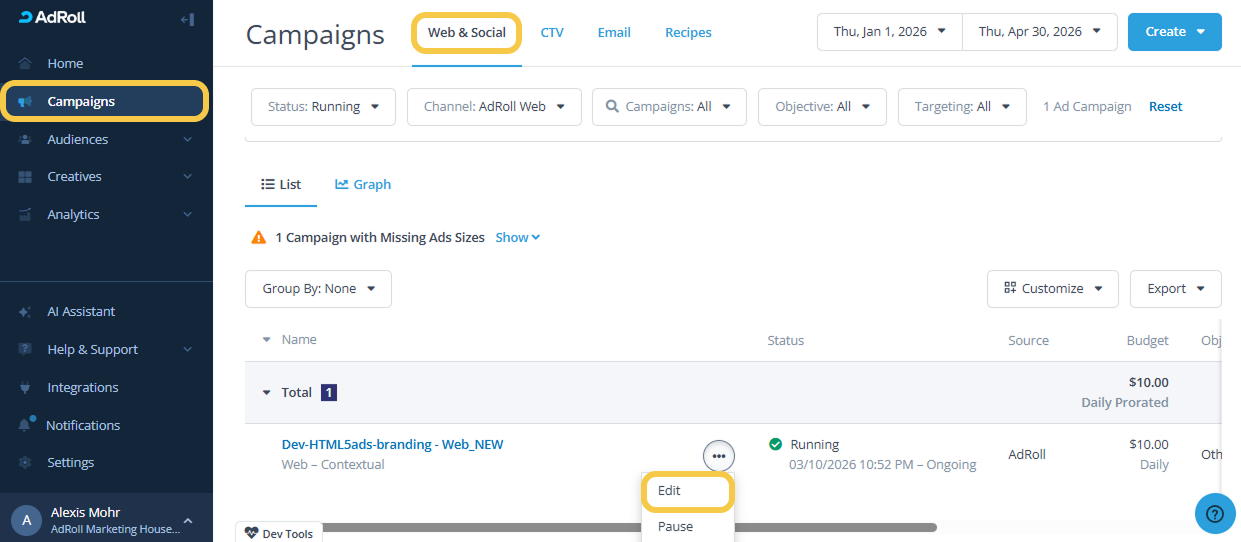The width and height of the screenshot is (1241, 542).
Task: Click the Integrations plug icon
Action: click(x=26, y=387)
